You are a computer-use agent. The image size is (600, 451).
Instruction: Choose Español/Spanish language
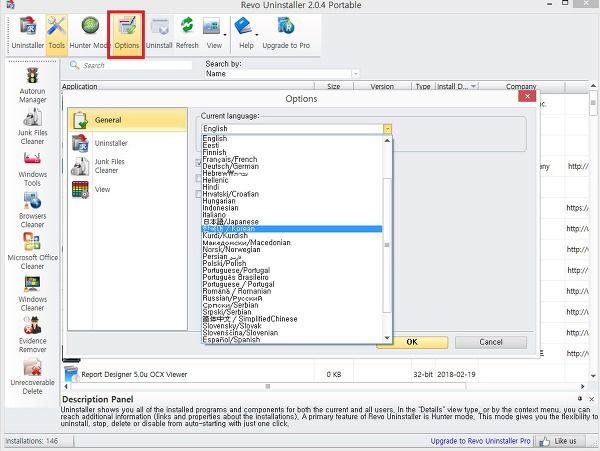click(x=292, y=340)
